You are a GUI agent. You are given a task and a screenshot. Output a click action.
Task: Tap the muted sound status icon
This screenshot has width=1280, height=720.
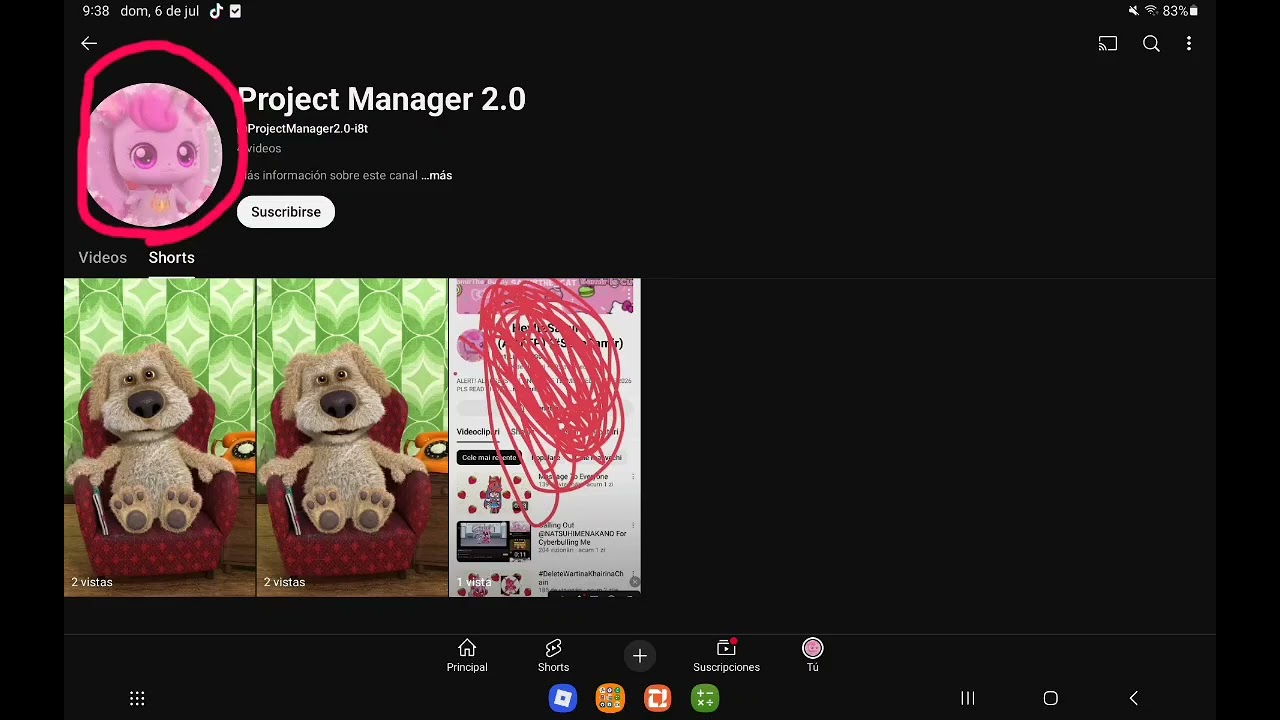click(1133, 11)
